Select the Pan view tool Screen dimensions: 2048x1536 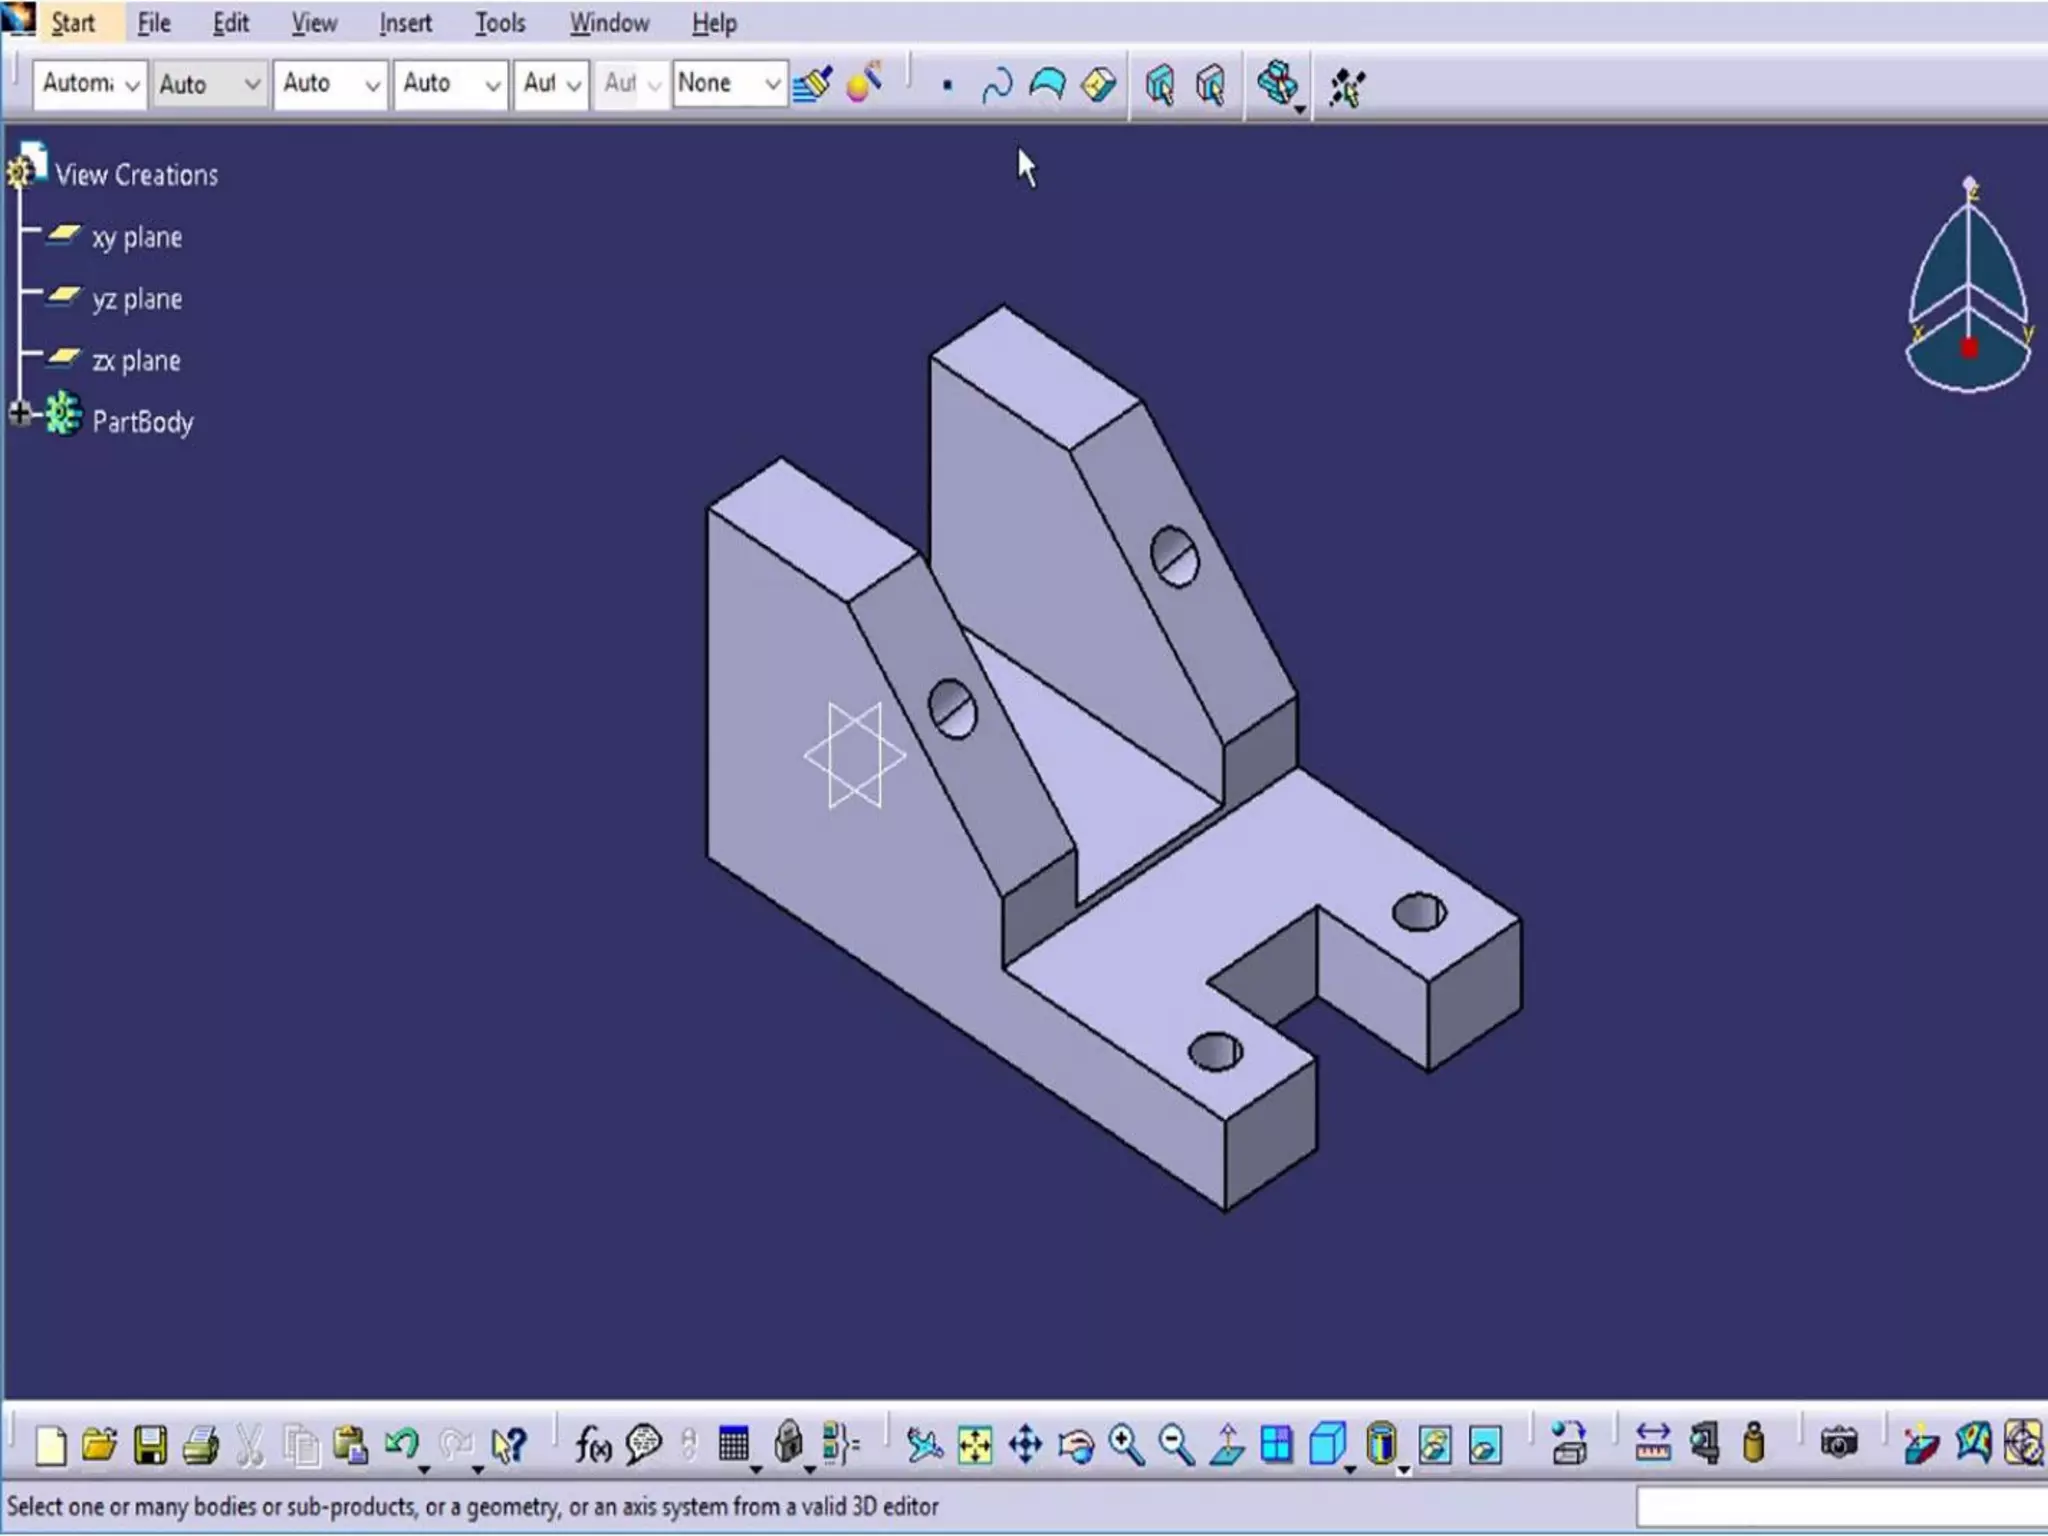pos(1025,1445)
